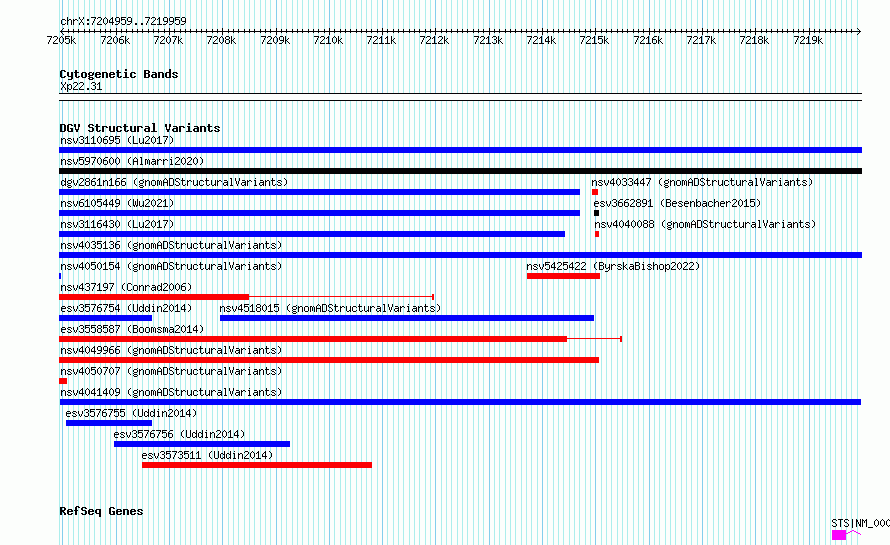Click the 7207k ruler tick label
The image size is (890, 545).
[168, 40]
